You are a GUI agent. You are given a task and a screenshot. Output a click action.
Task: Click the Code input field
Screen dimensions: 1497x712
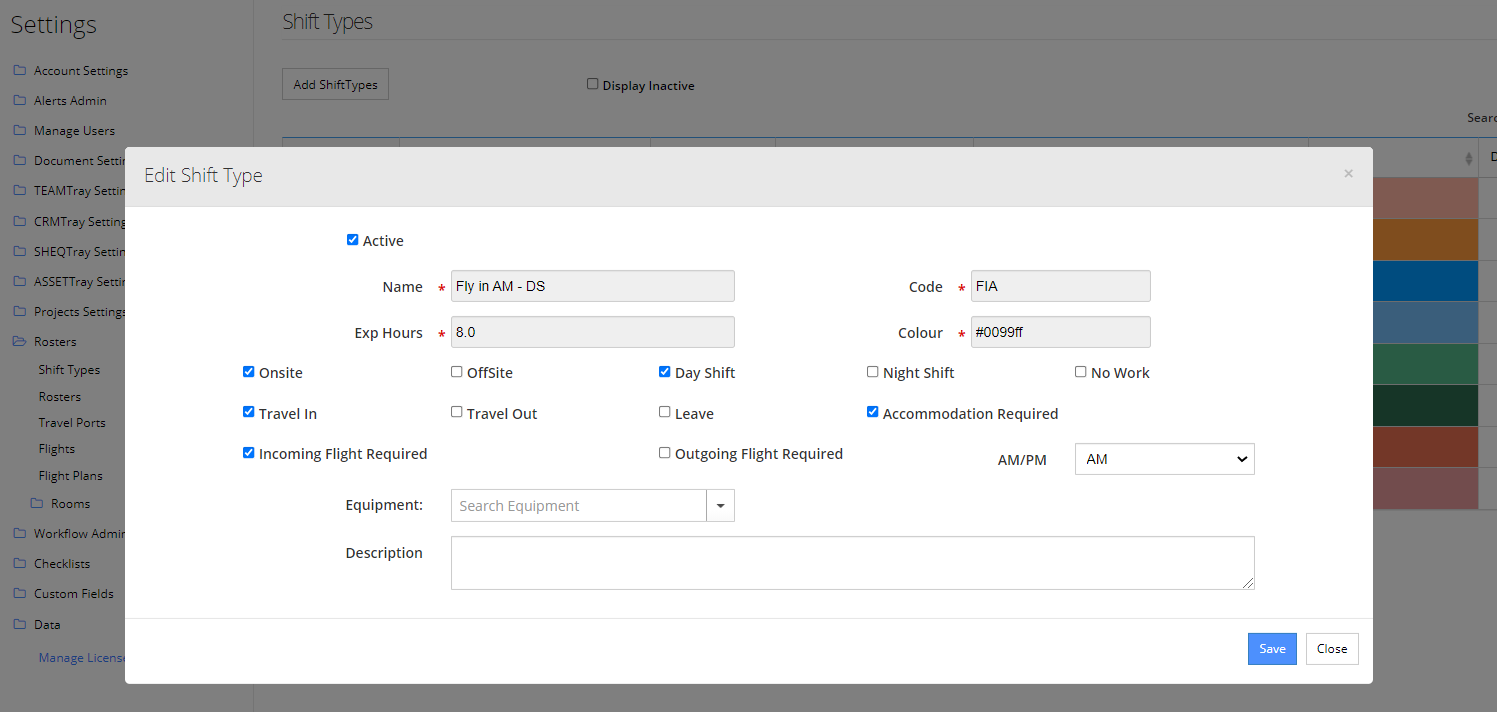click(x=1061, y=286)
